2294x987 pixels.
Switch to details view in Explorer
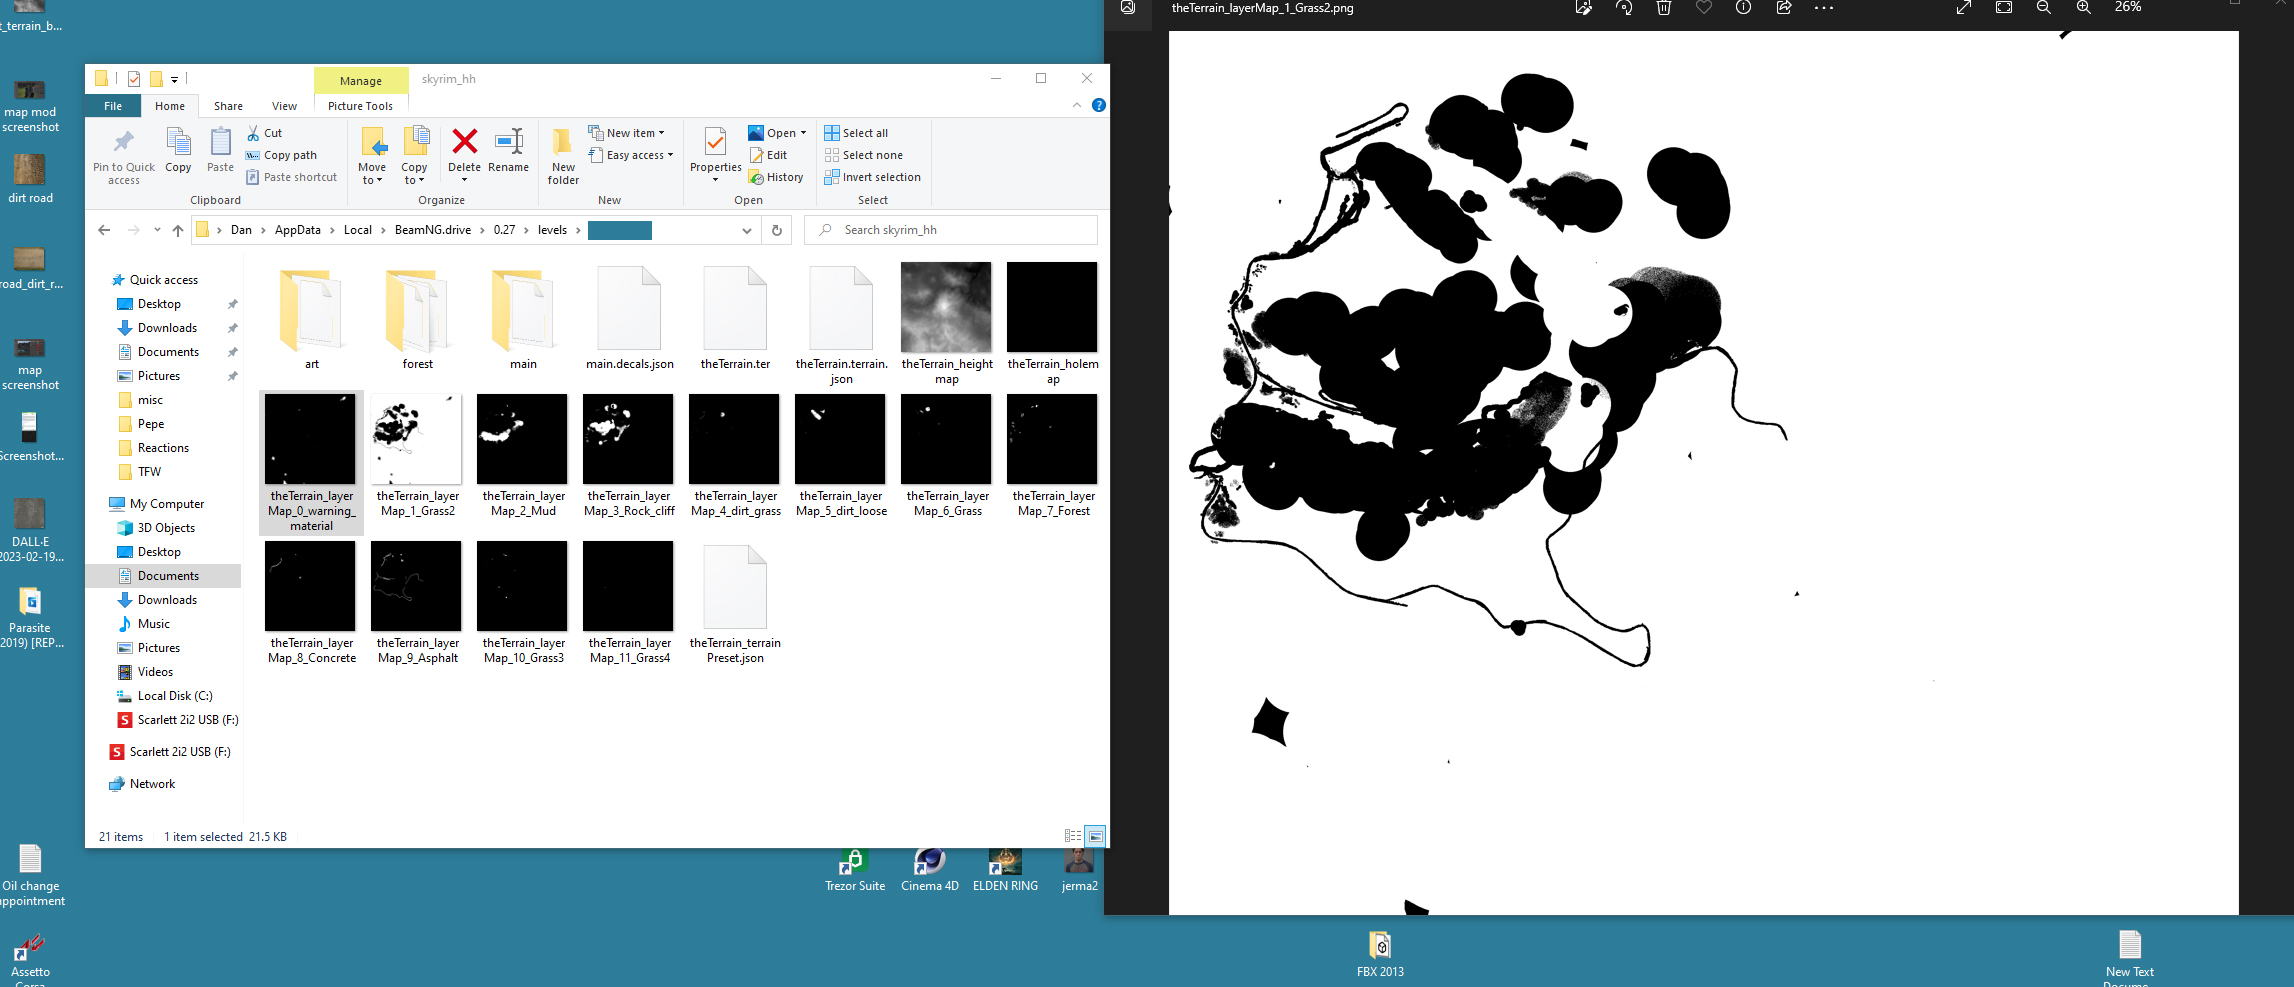tap(1073, 836)
